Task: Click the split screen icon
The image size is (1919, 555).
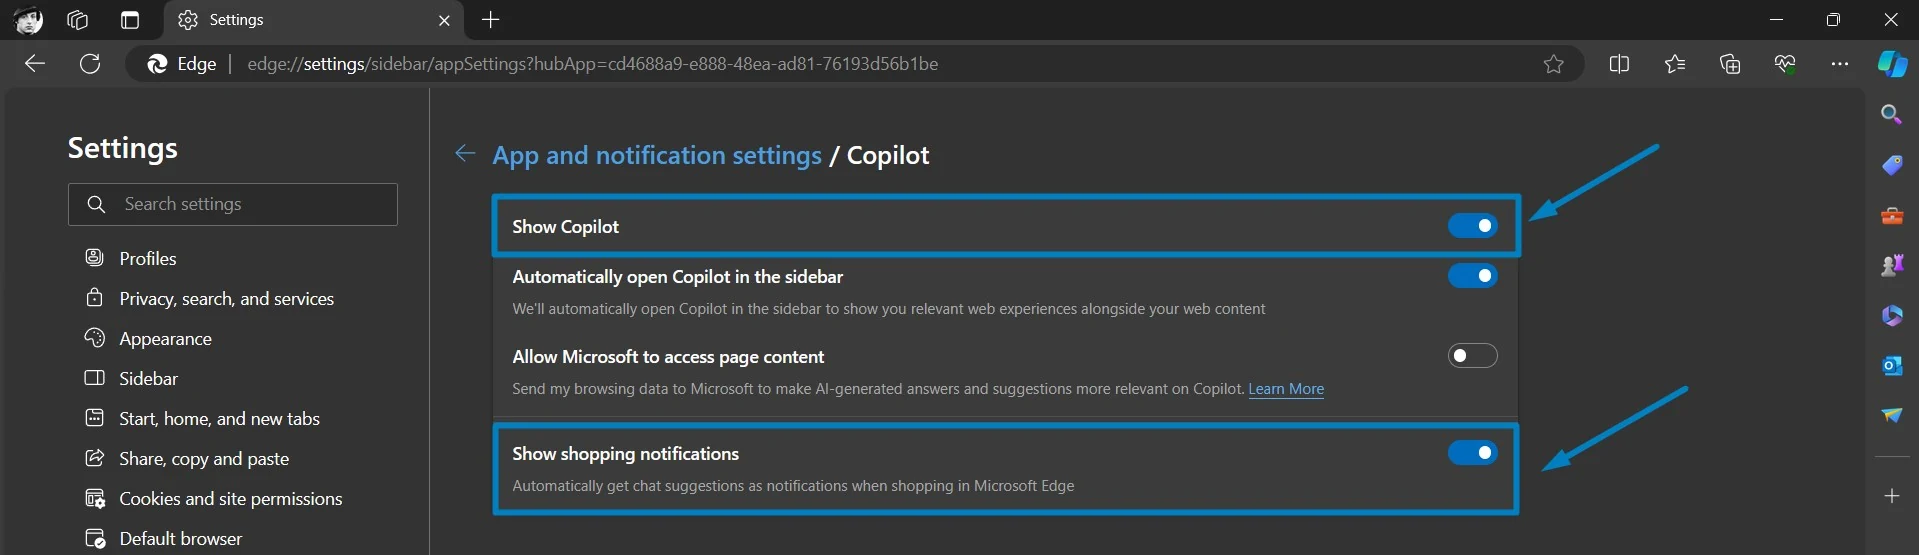Action: tap(1619, 64)
